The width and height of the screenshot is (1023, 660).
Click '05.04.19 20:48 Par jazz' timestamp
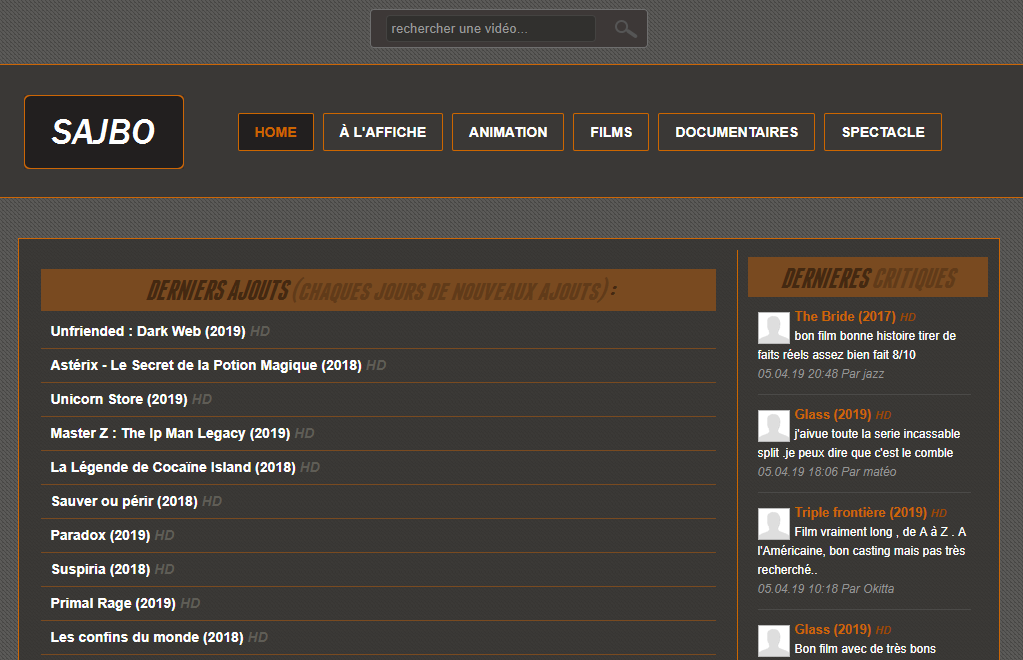point(821,374)
